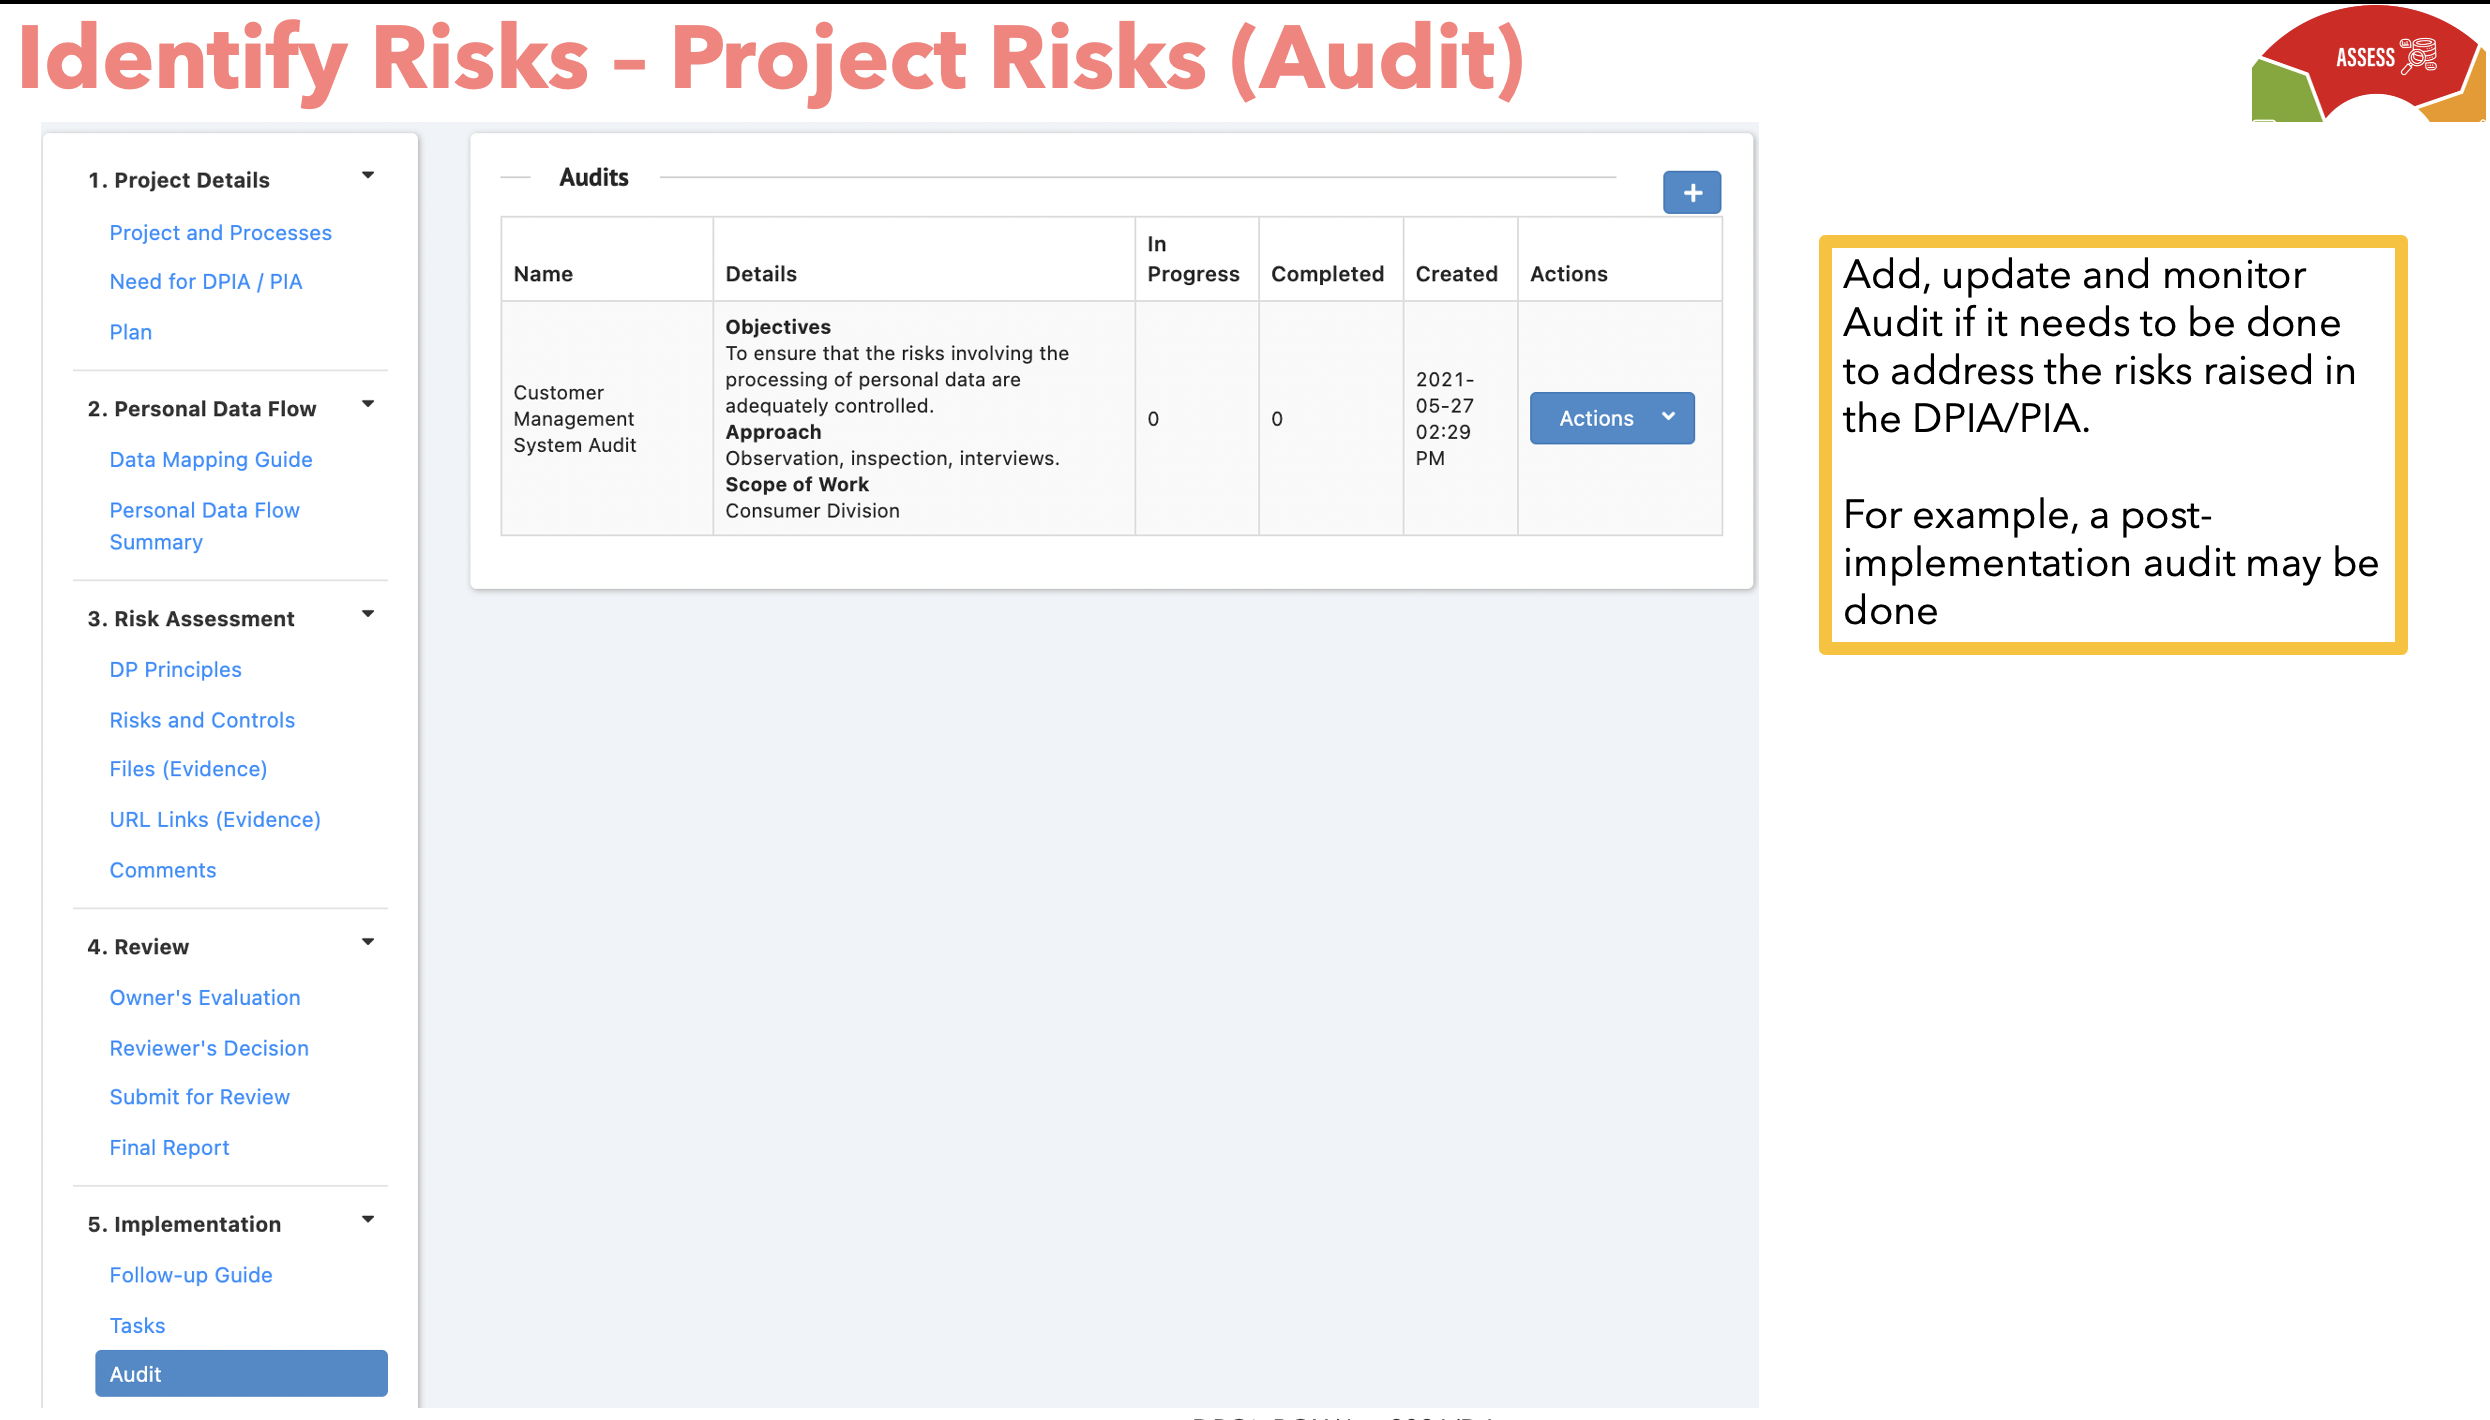
Task: Open Files (Evidence) page
Action: [188, 769]
